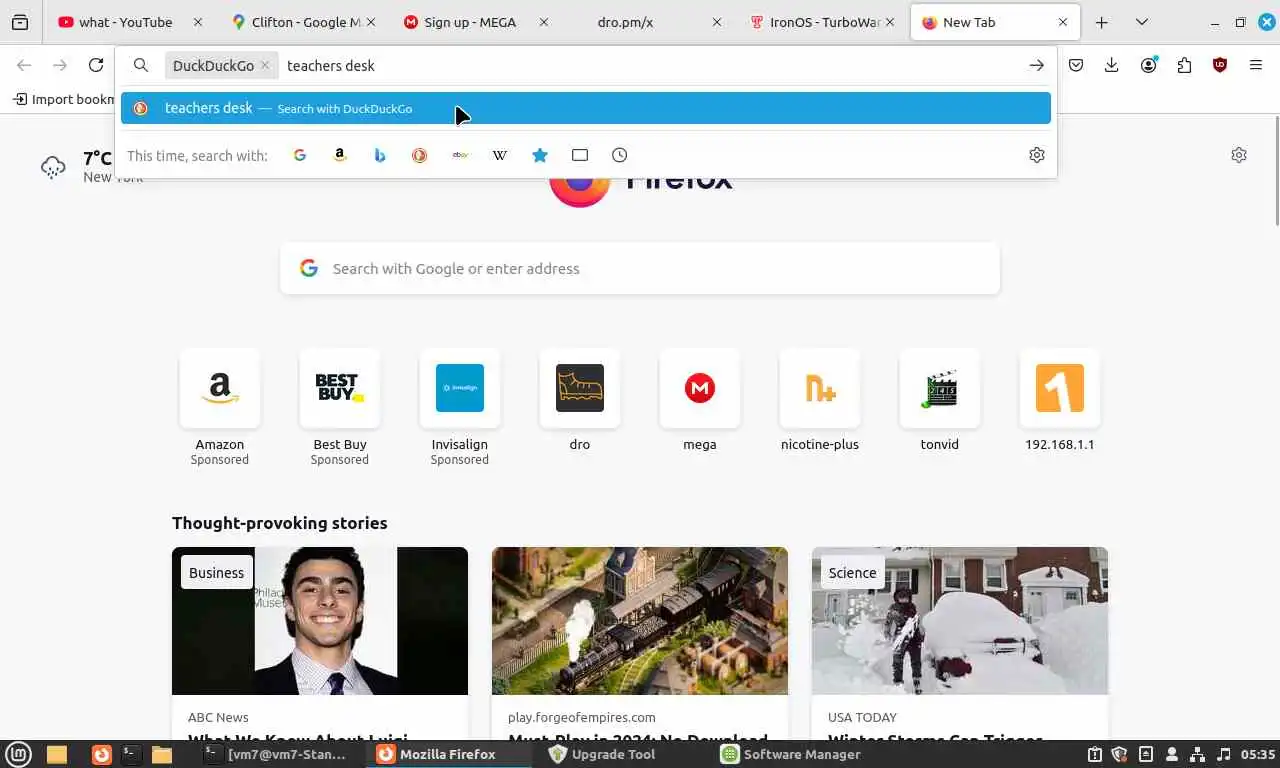
Task: Reload the current page
Action: (x=96, y=65)
